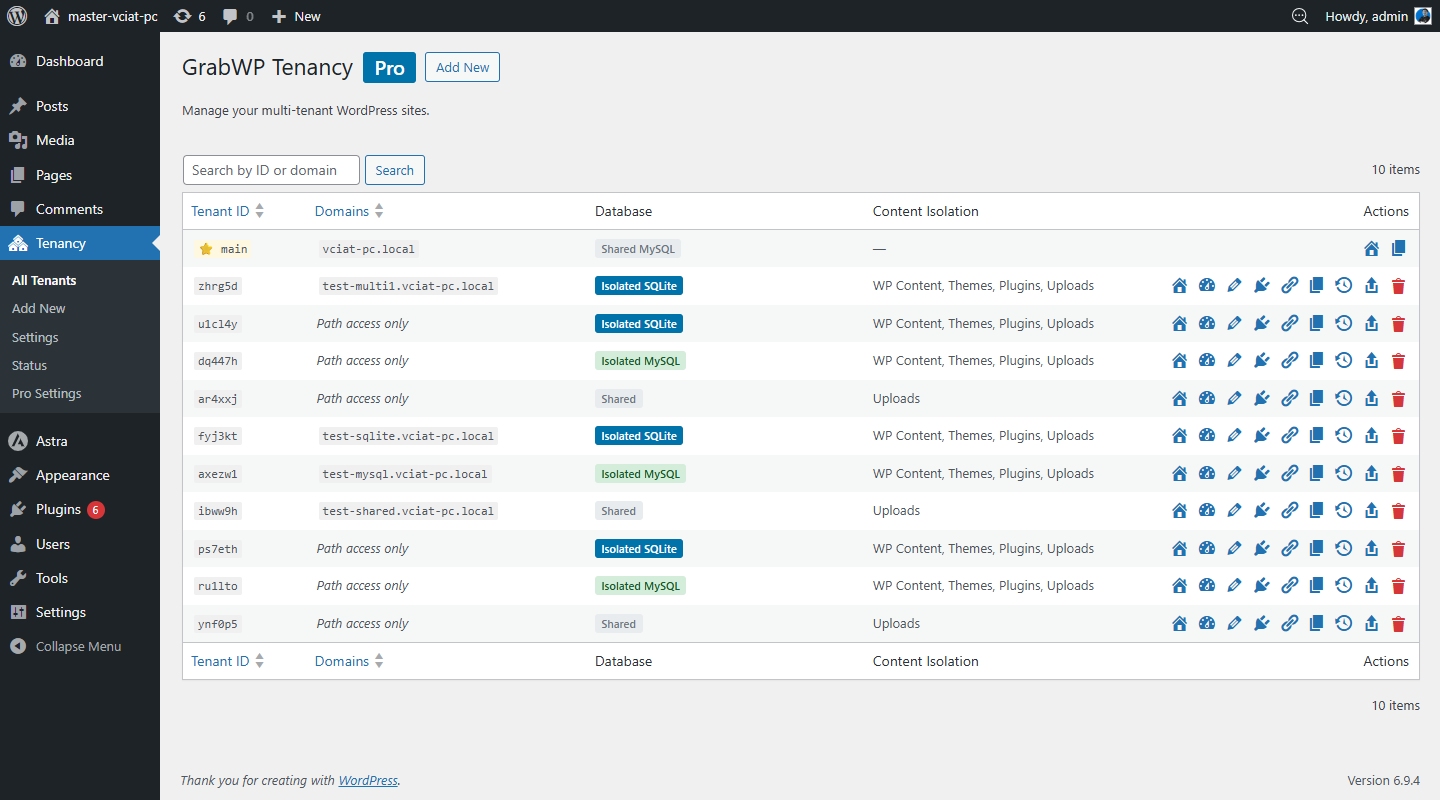The height and width of the screenshot is (800, 1440).
Task: Click the star icon beside the main tenant
Action: point(206,248)
